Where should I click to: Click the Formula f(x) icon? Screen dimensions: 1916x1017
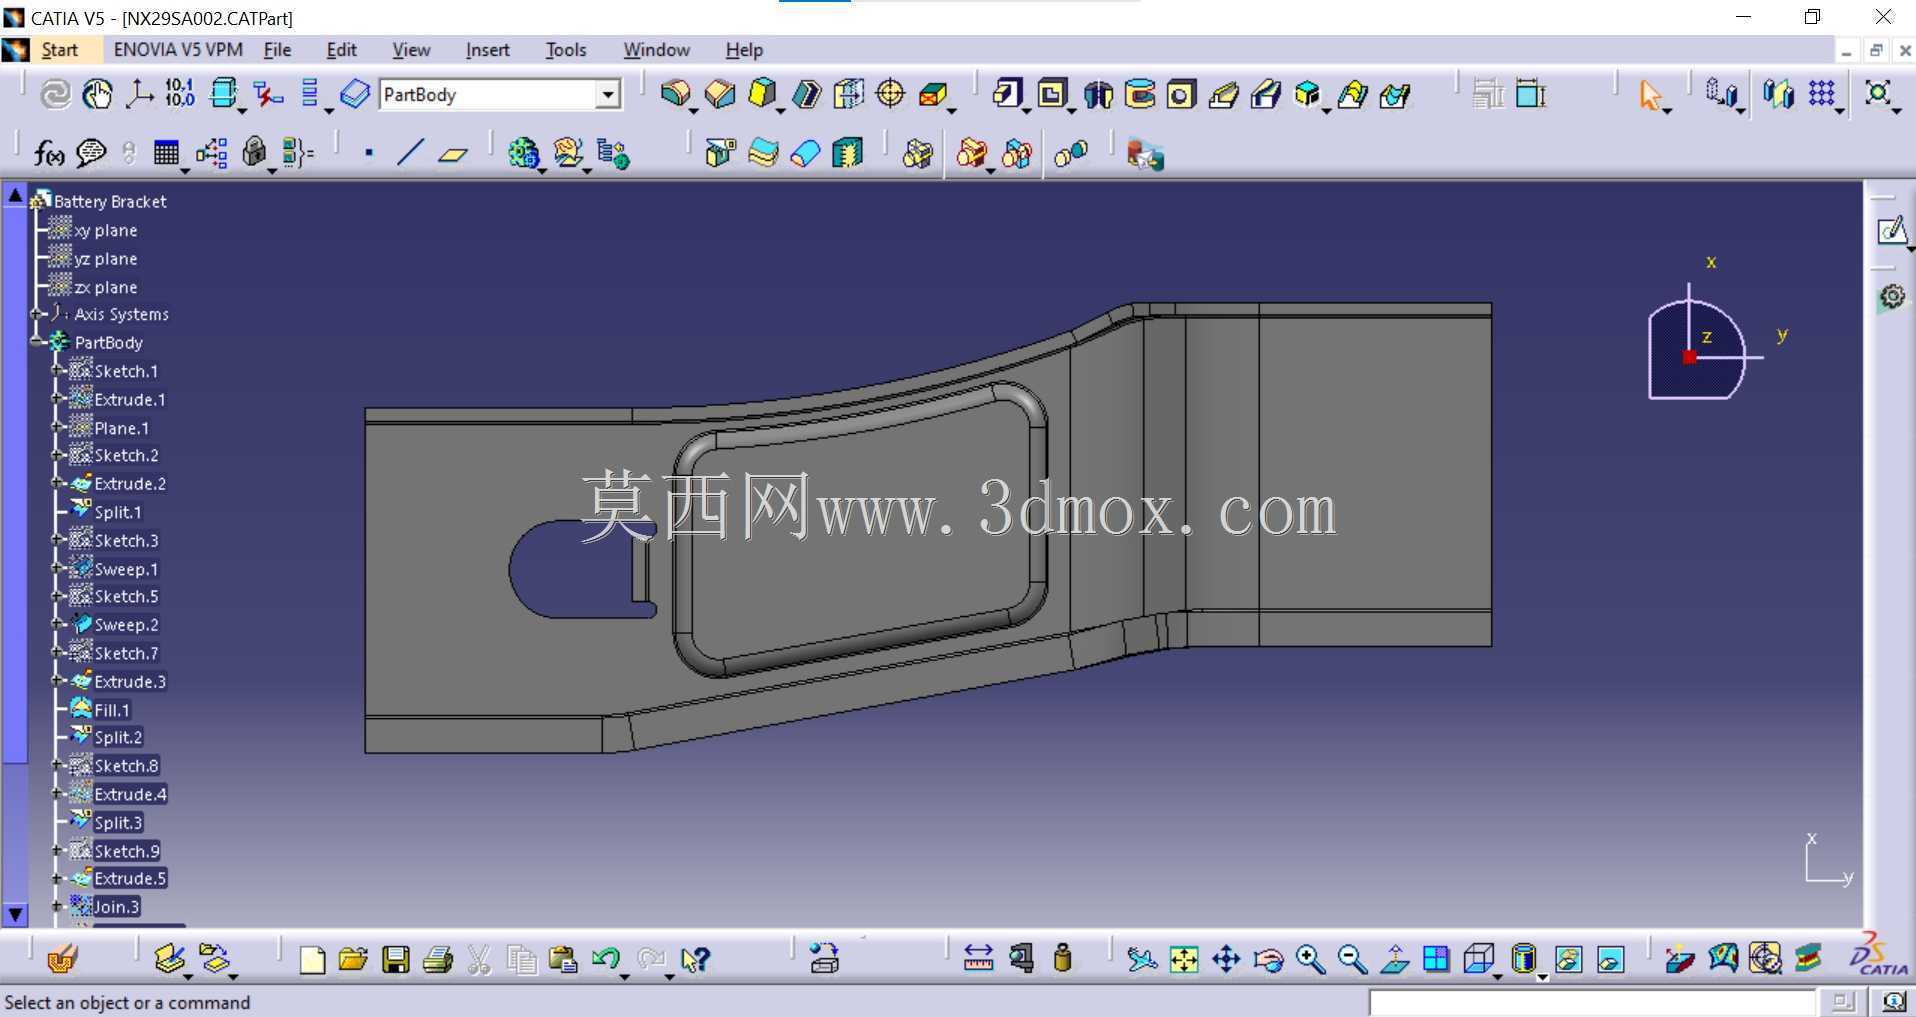click(x=49, y=153)
